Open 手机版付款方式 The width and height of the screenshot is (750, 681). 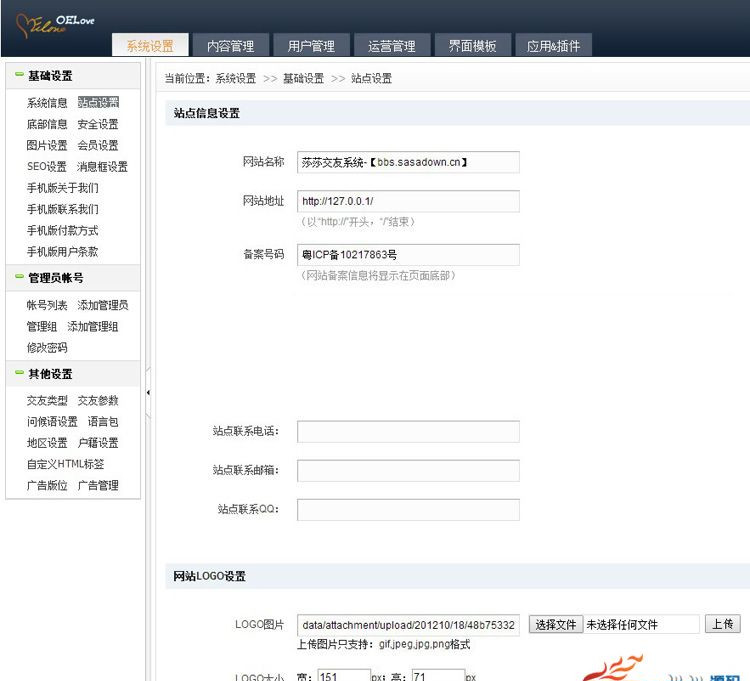click(x=63, y=231)
